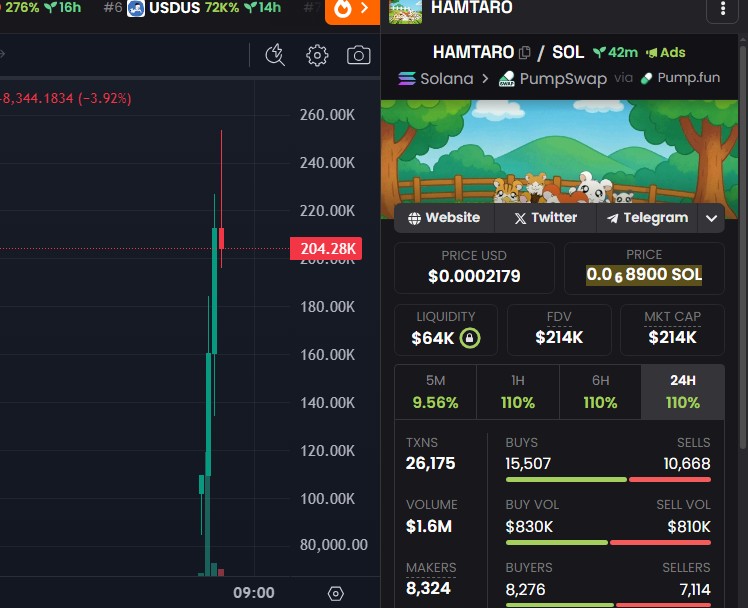Viewport: 748px width, 608px height.
Task: Open the Telegram link
Action: pos(647,218)
